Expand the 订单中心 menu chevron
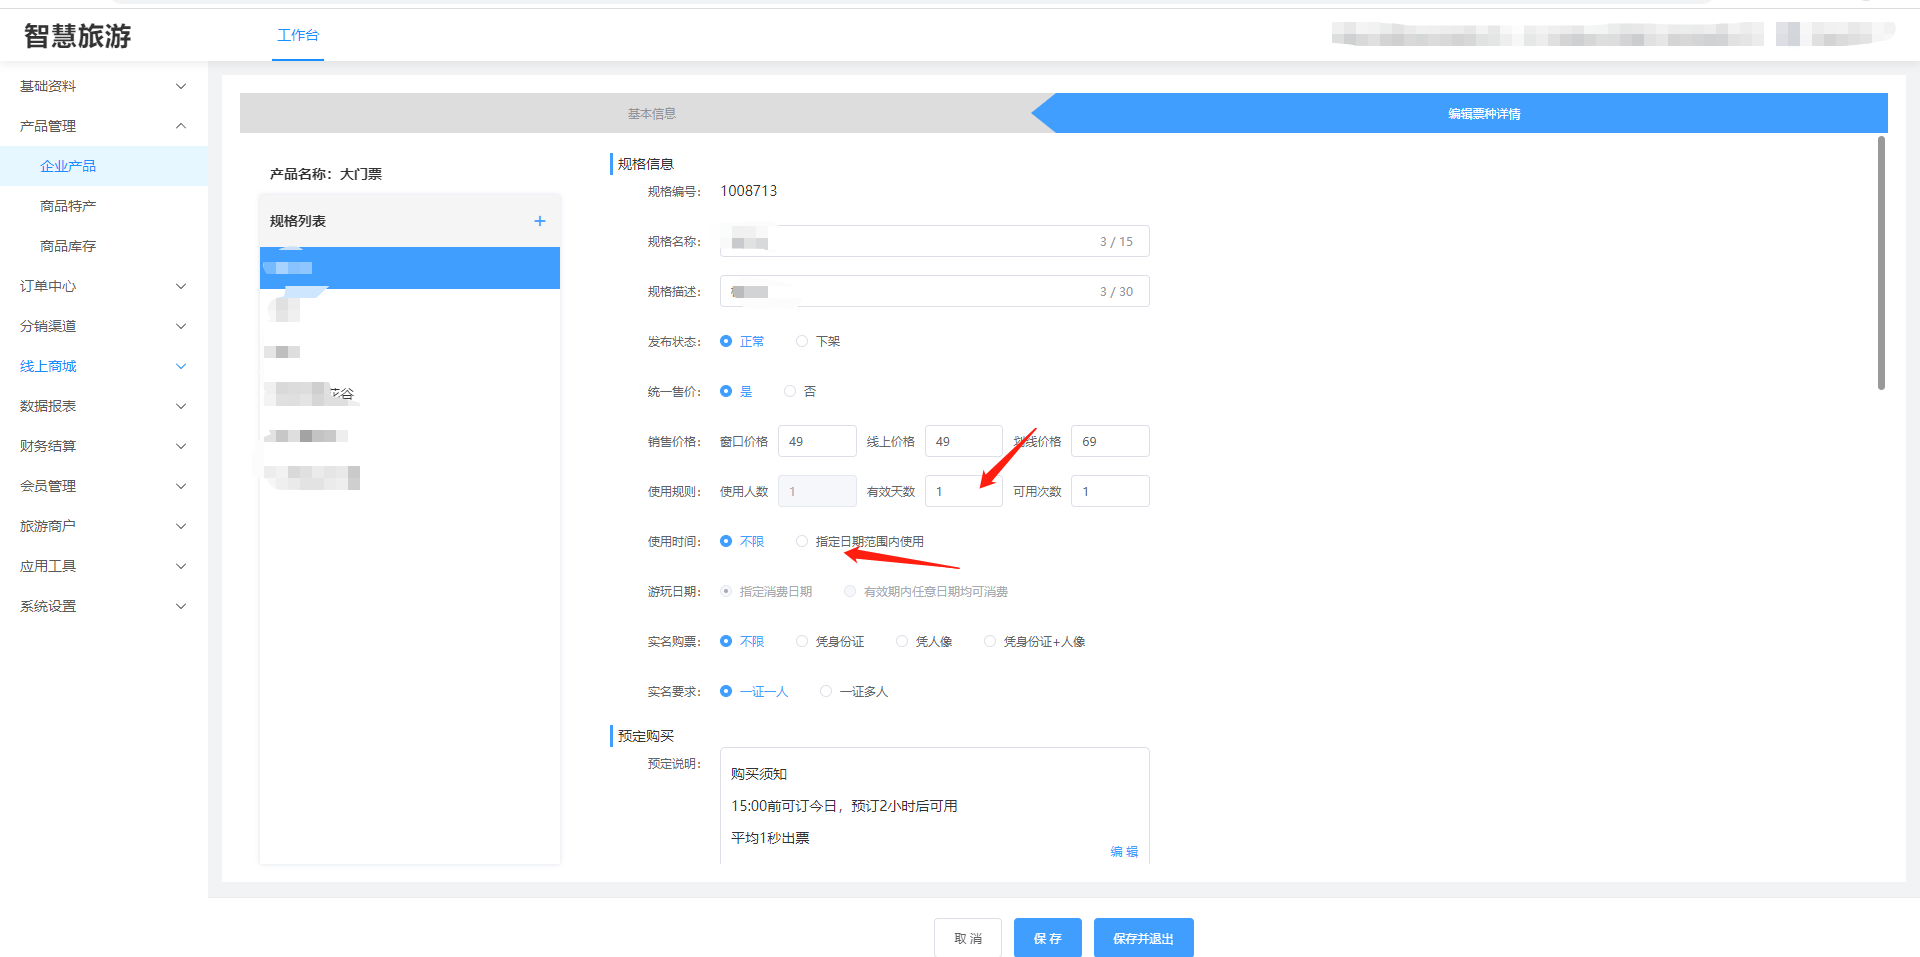 (181, 286)
